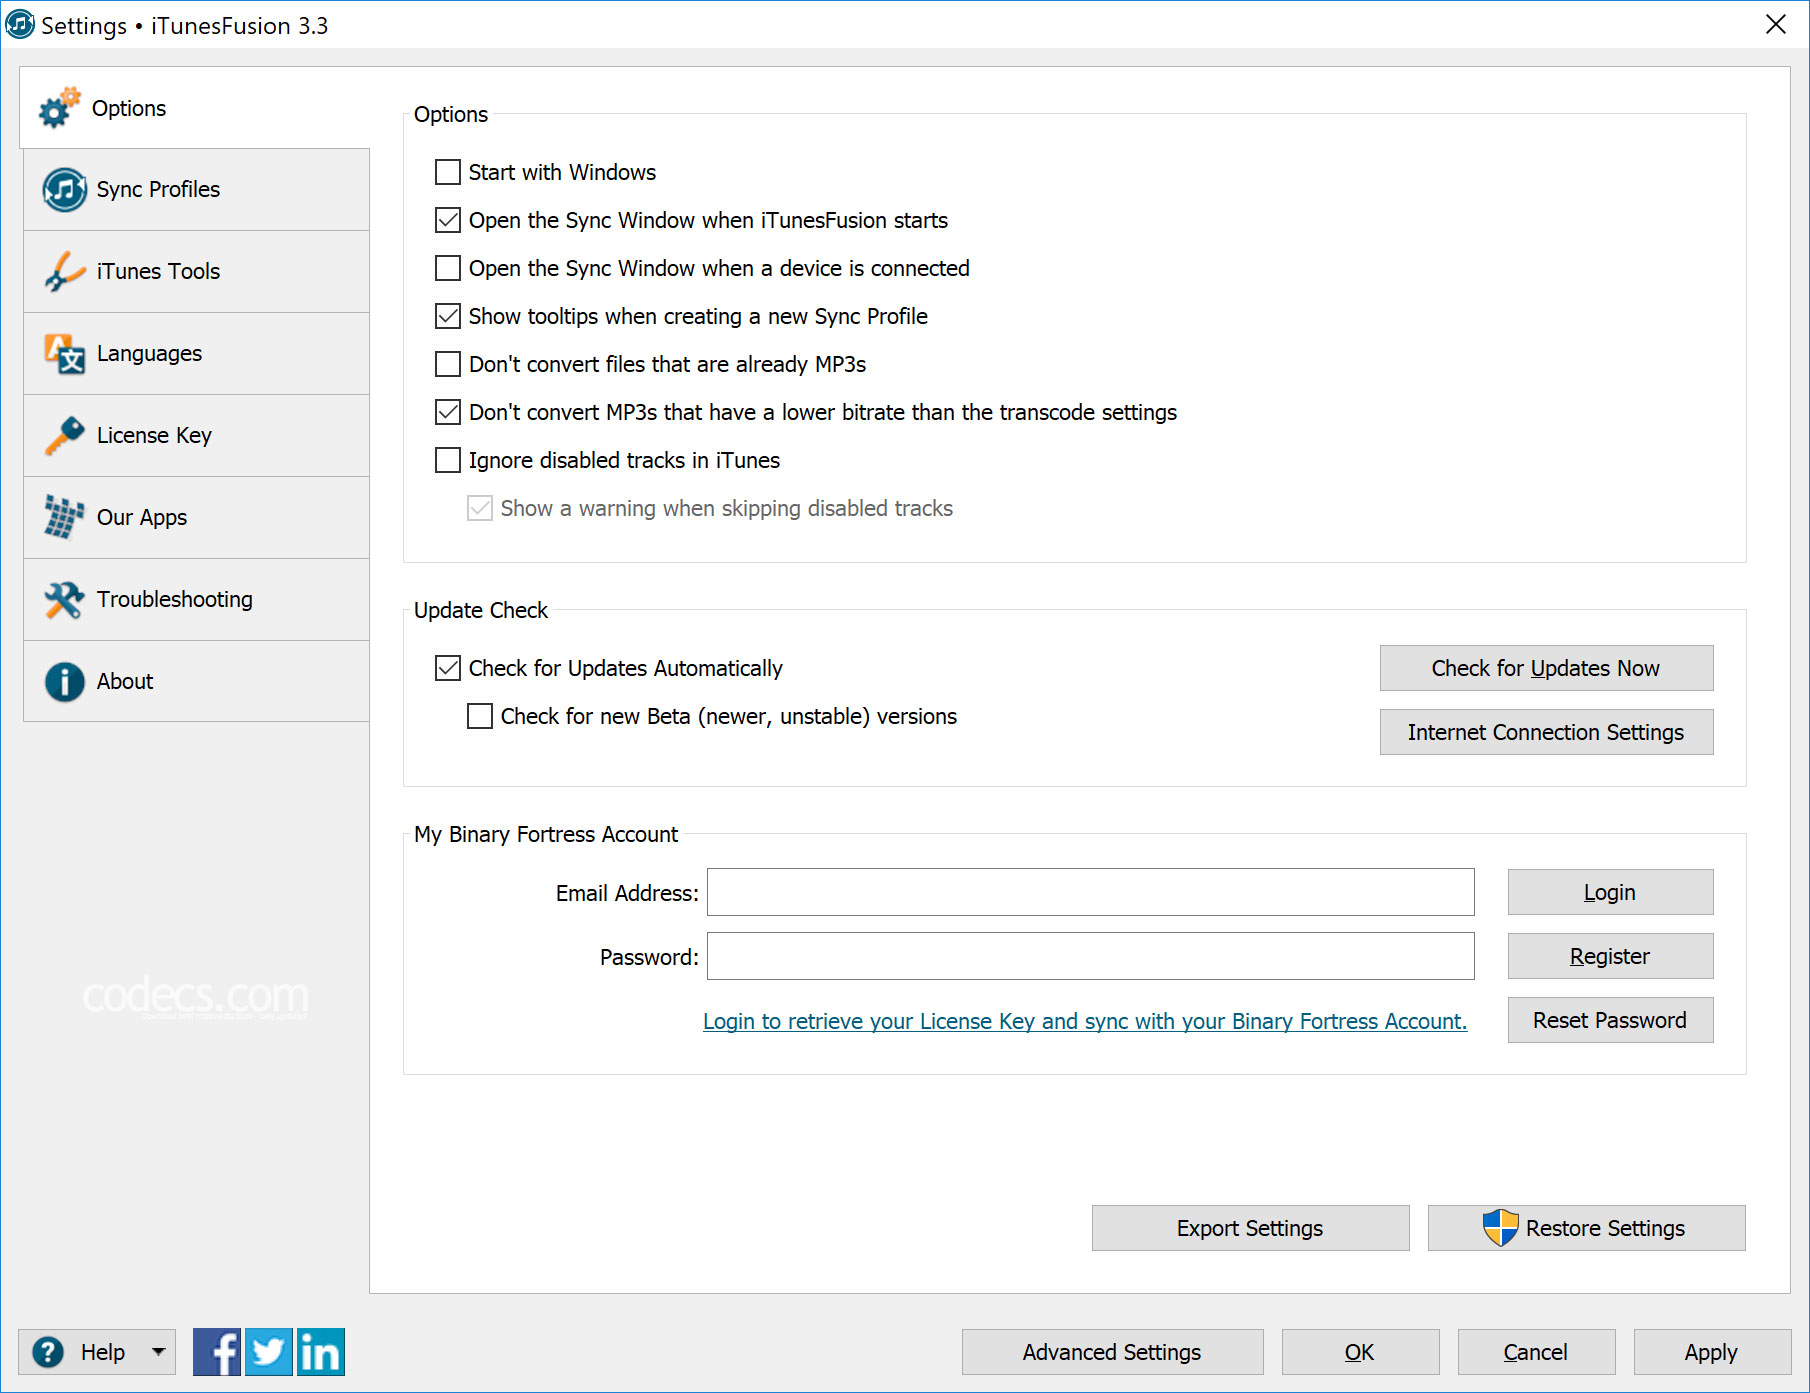
Task: Click the Restore Settings button
Action: tap(1586, 1228)
